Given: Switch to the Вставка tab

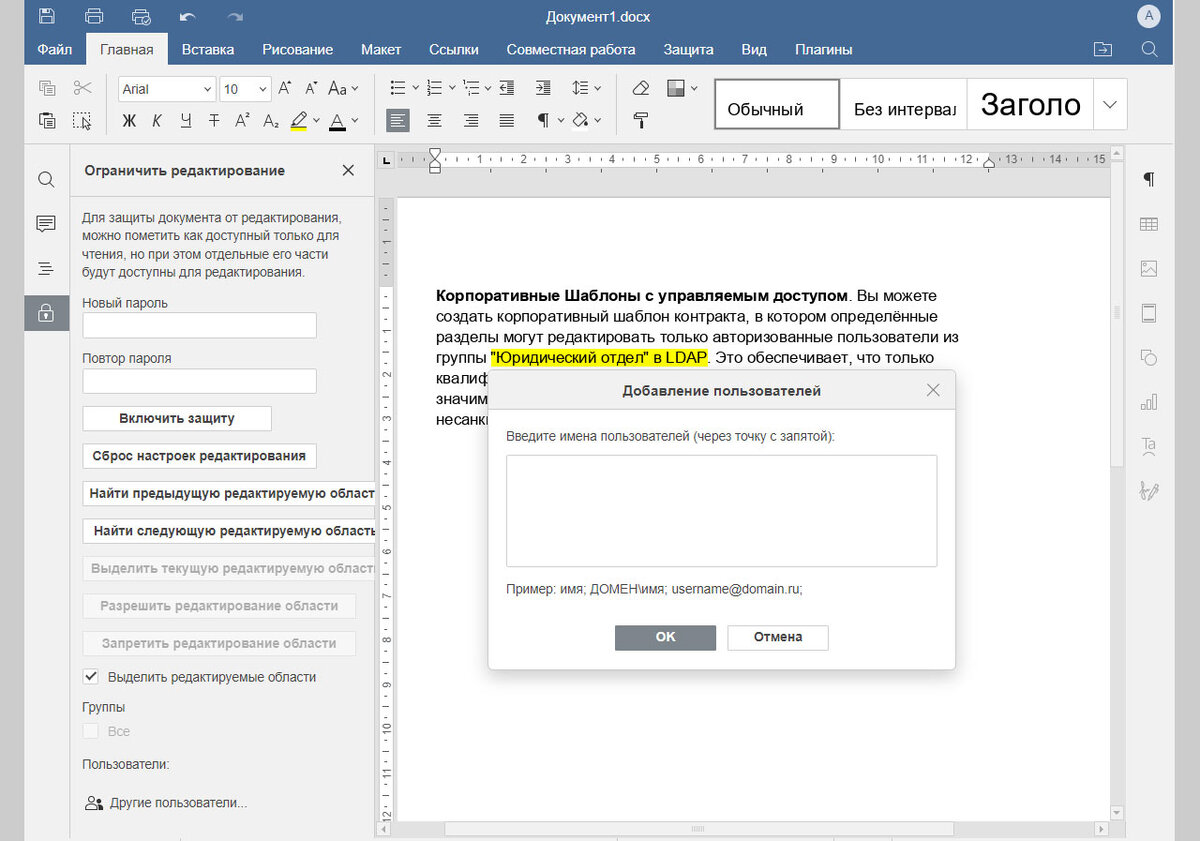Looking at the screenshot, I should point(208,49).
